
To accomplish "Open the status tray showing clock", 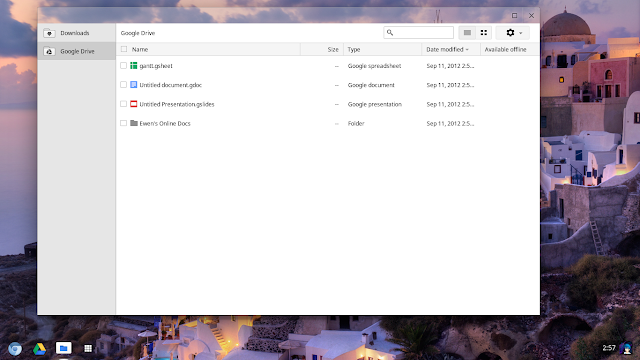I will coord(617,348).
